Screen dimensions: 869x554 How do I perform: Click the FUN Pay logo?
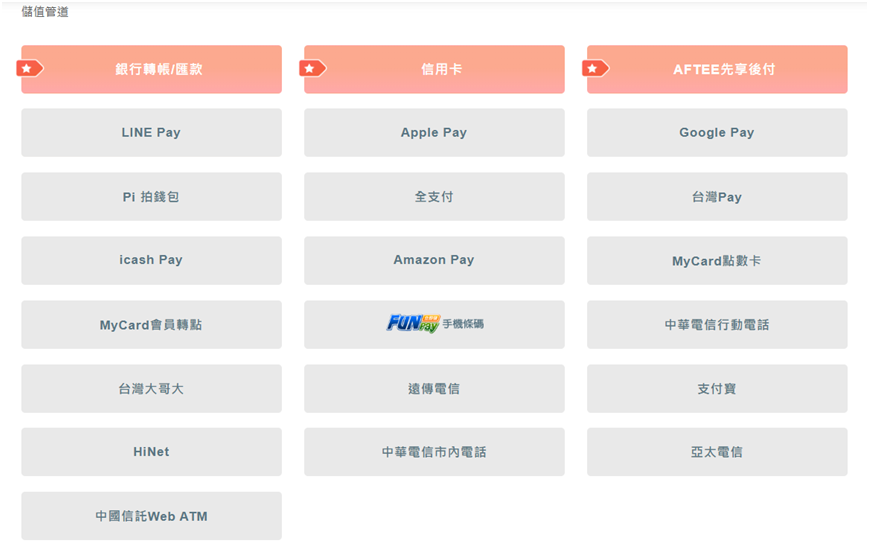coord(413,324)
